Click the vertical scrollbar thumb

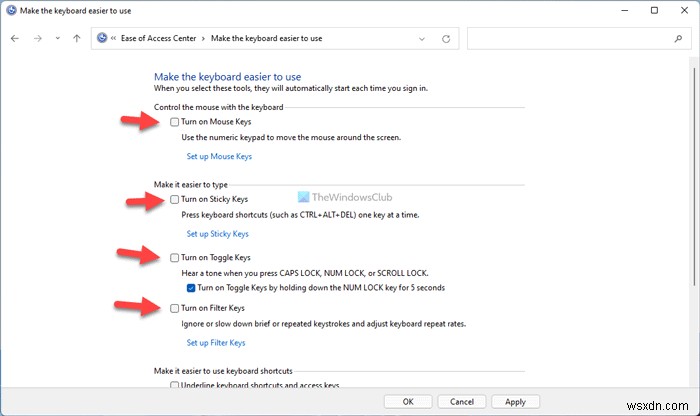click(694, 176)
